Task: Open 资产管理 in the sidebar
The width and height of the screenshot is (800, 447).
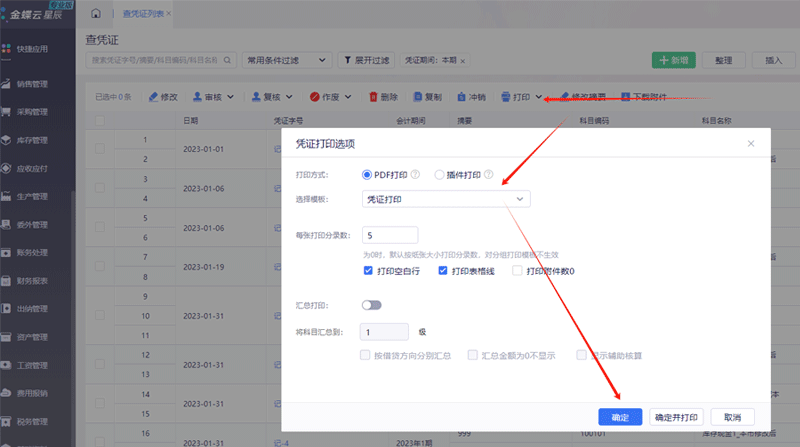Action: click(x=32, y=337)
